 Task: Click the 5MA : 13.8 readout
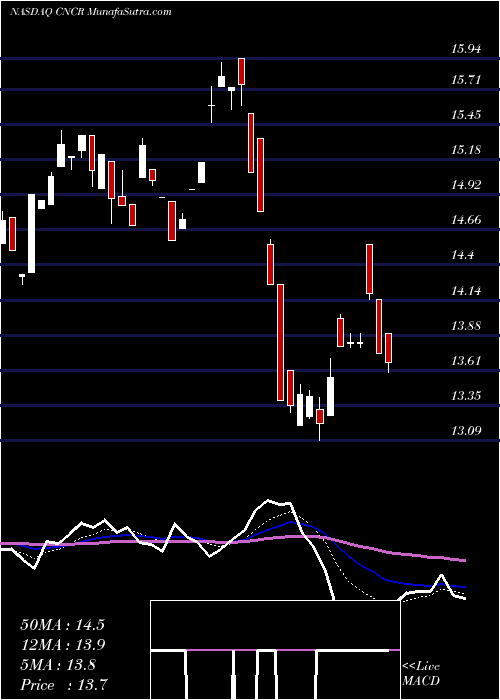click(58, 665)
